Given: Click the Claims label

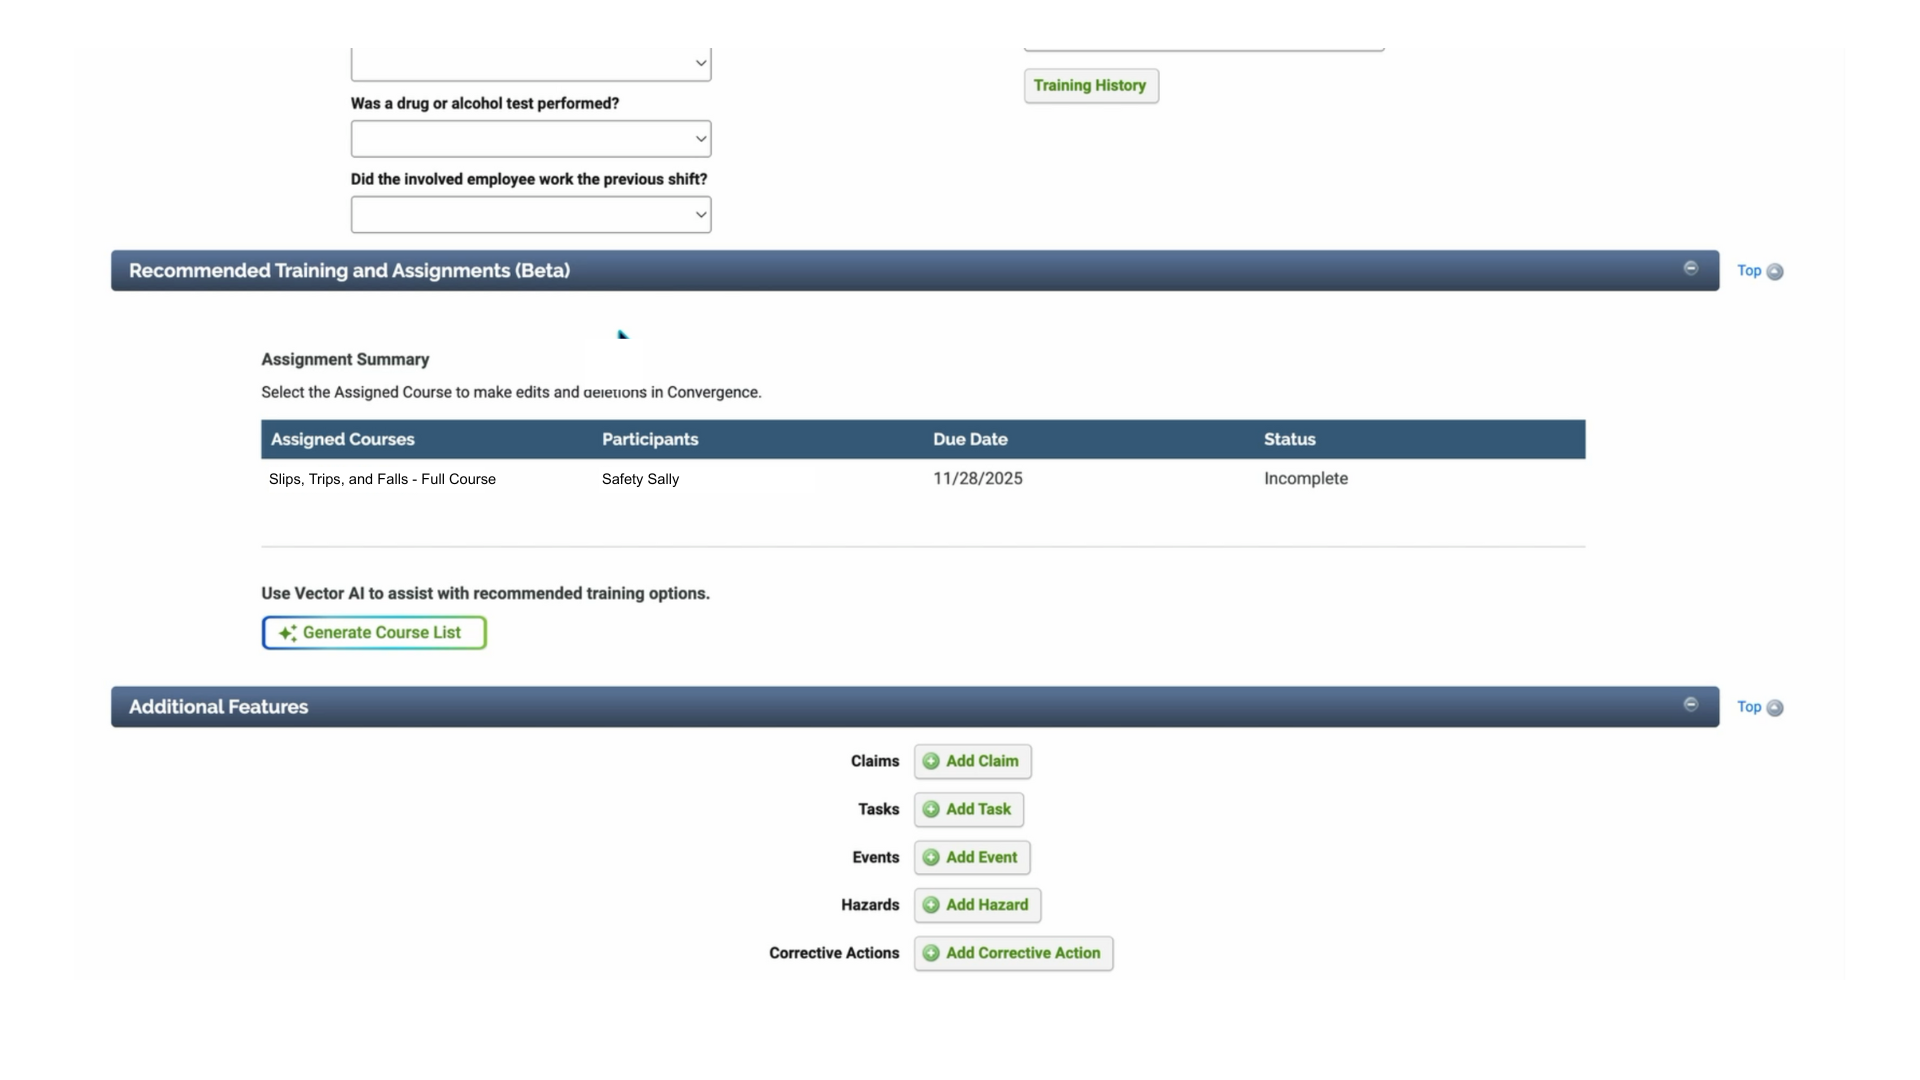Looking at the screenshot, I should point(875,762).
